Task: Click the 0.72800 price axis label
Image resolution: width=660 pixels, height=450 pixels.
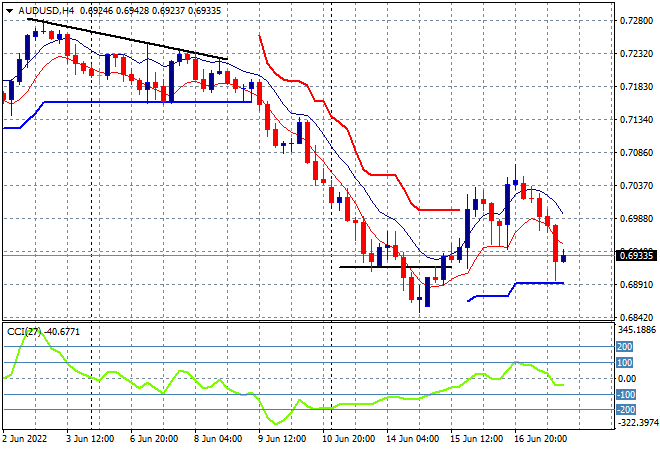Action: 636,21
